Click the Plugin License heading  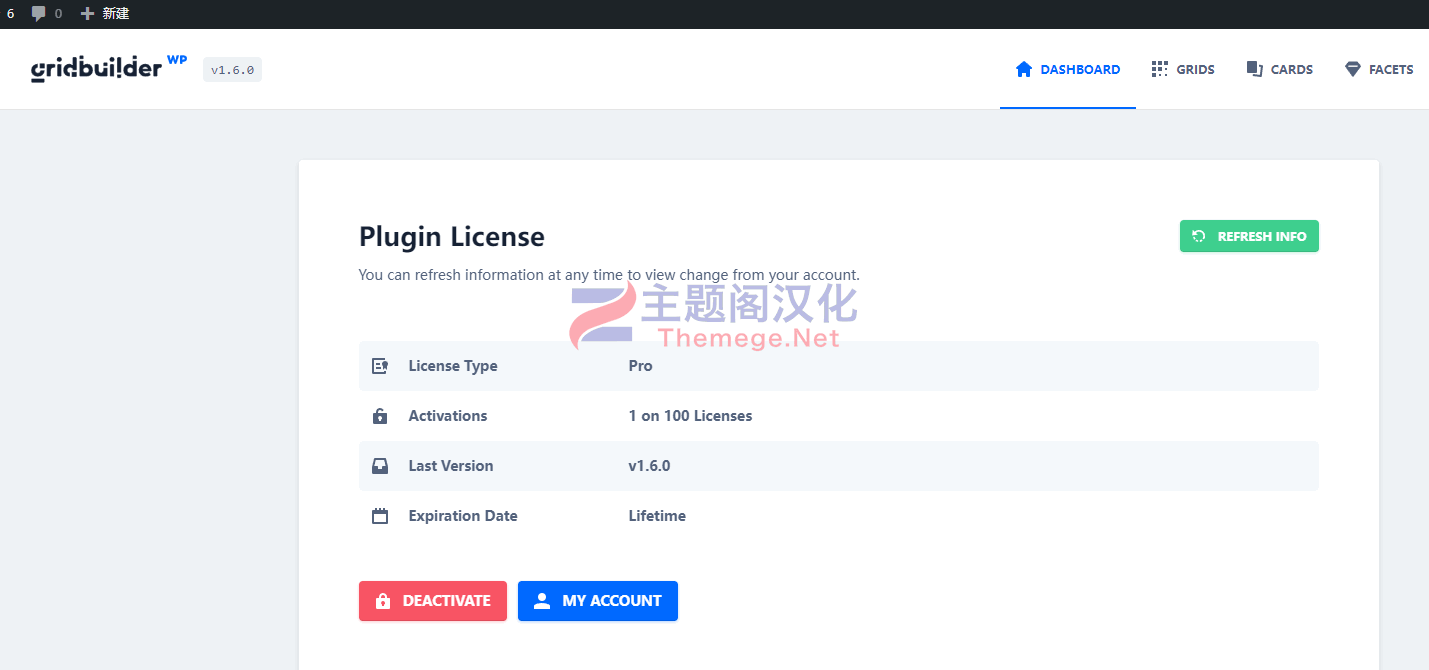click(x=452, y=237)
